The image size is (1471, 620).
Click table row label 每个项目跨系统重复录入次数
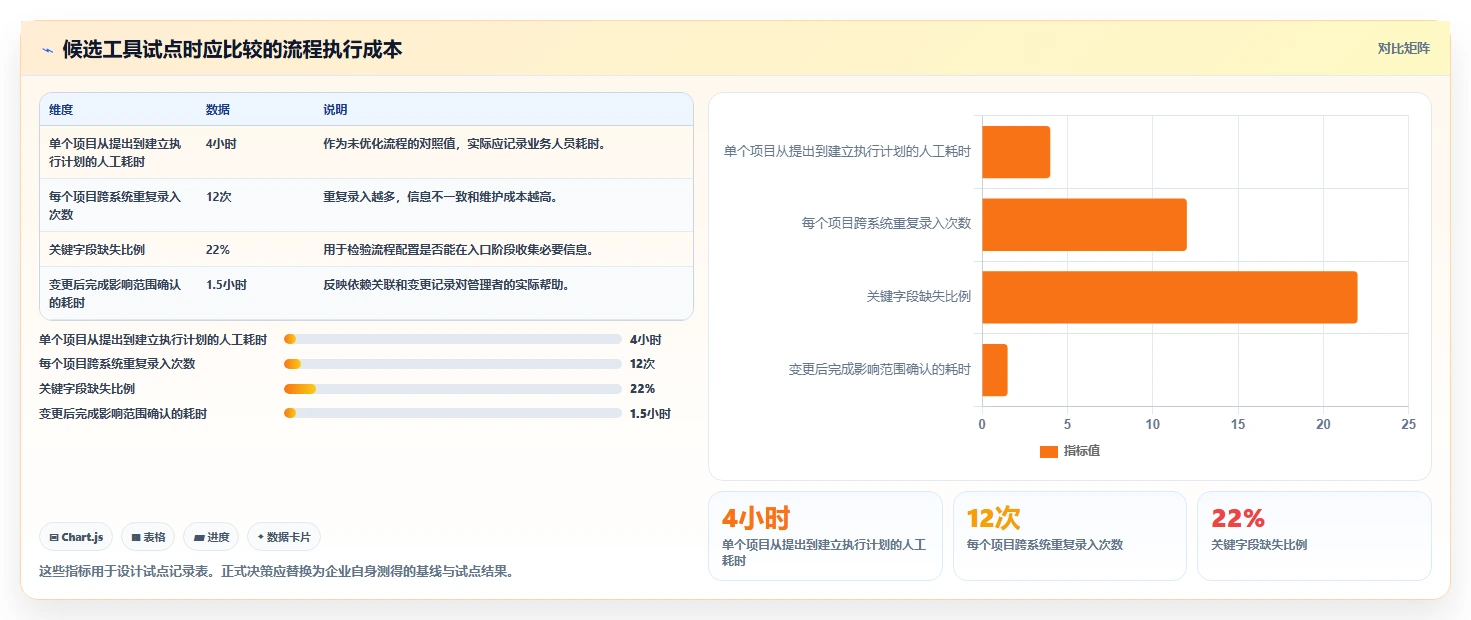(115, 205)
